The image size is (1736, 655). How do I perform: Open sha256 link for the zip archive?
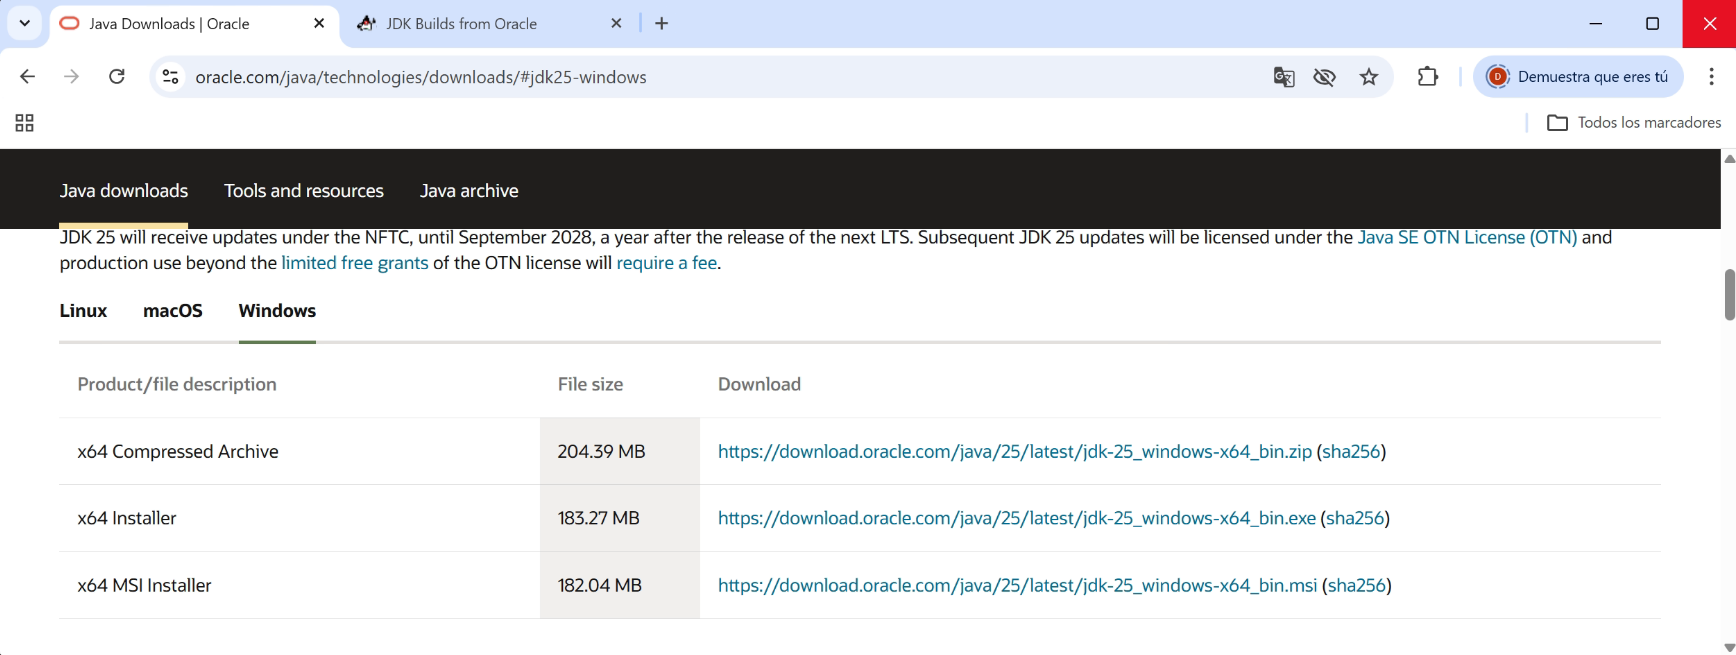tap(1351, 452)
